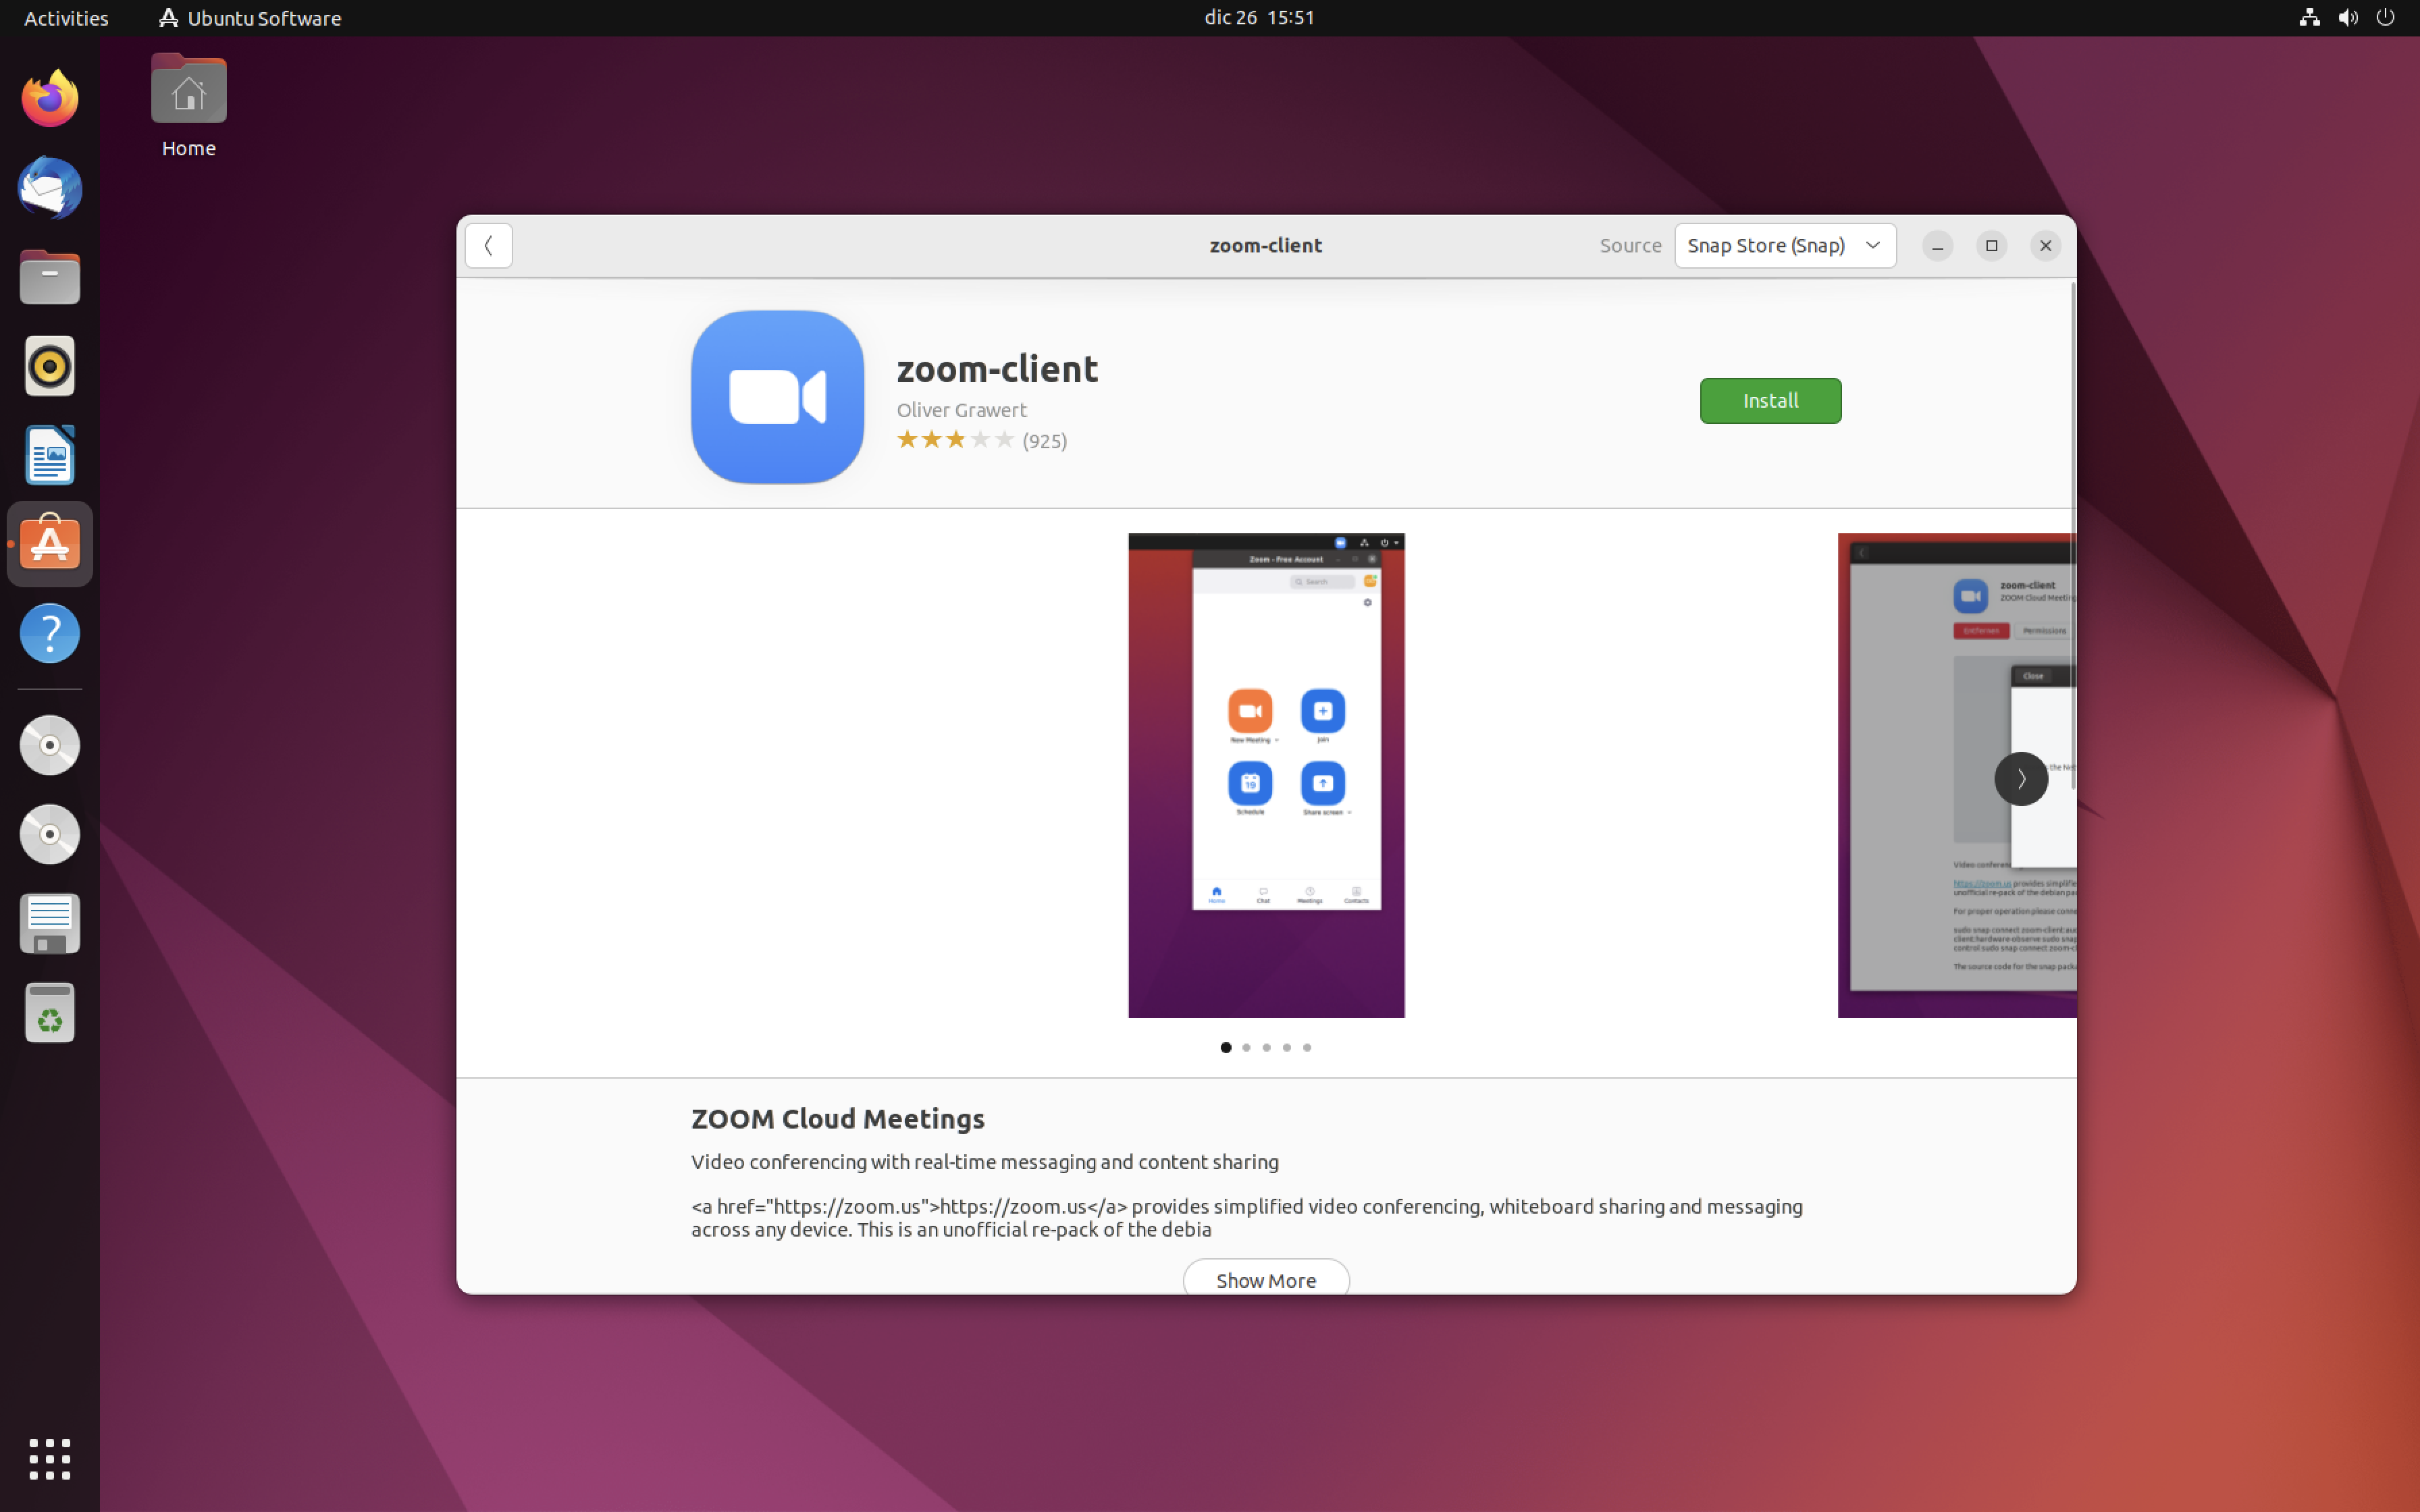Show all applications grid
This screenshot has width=2420, height=1512.
[49, 1459]
